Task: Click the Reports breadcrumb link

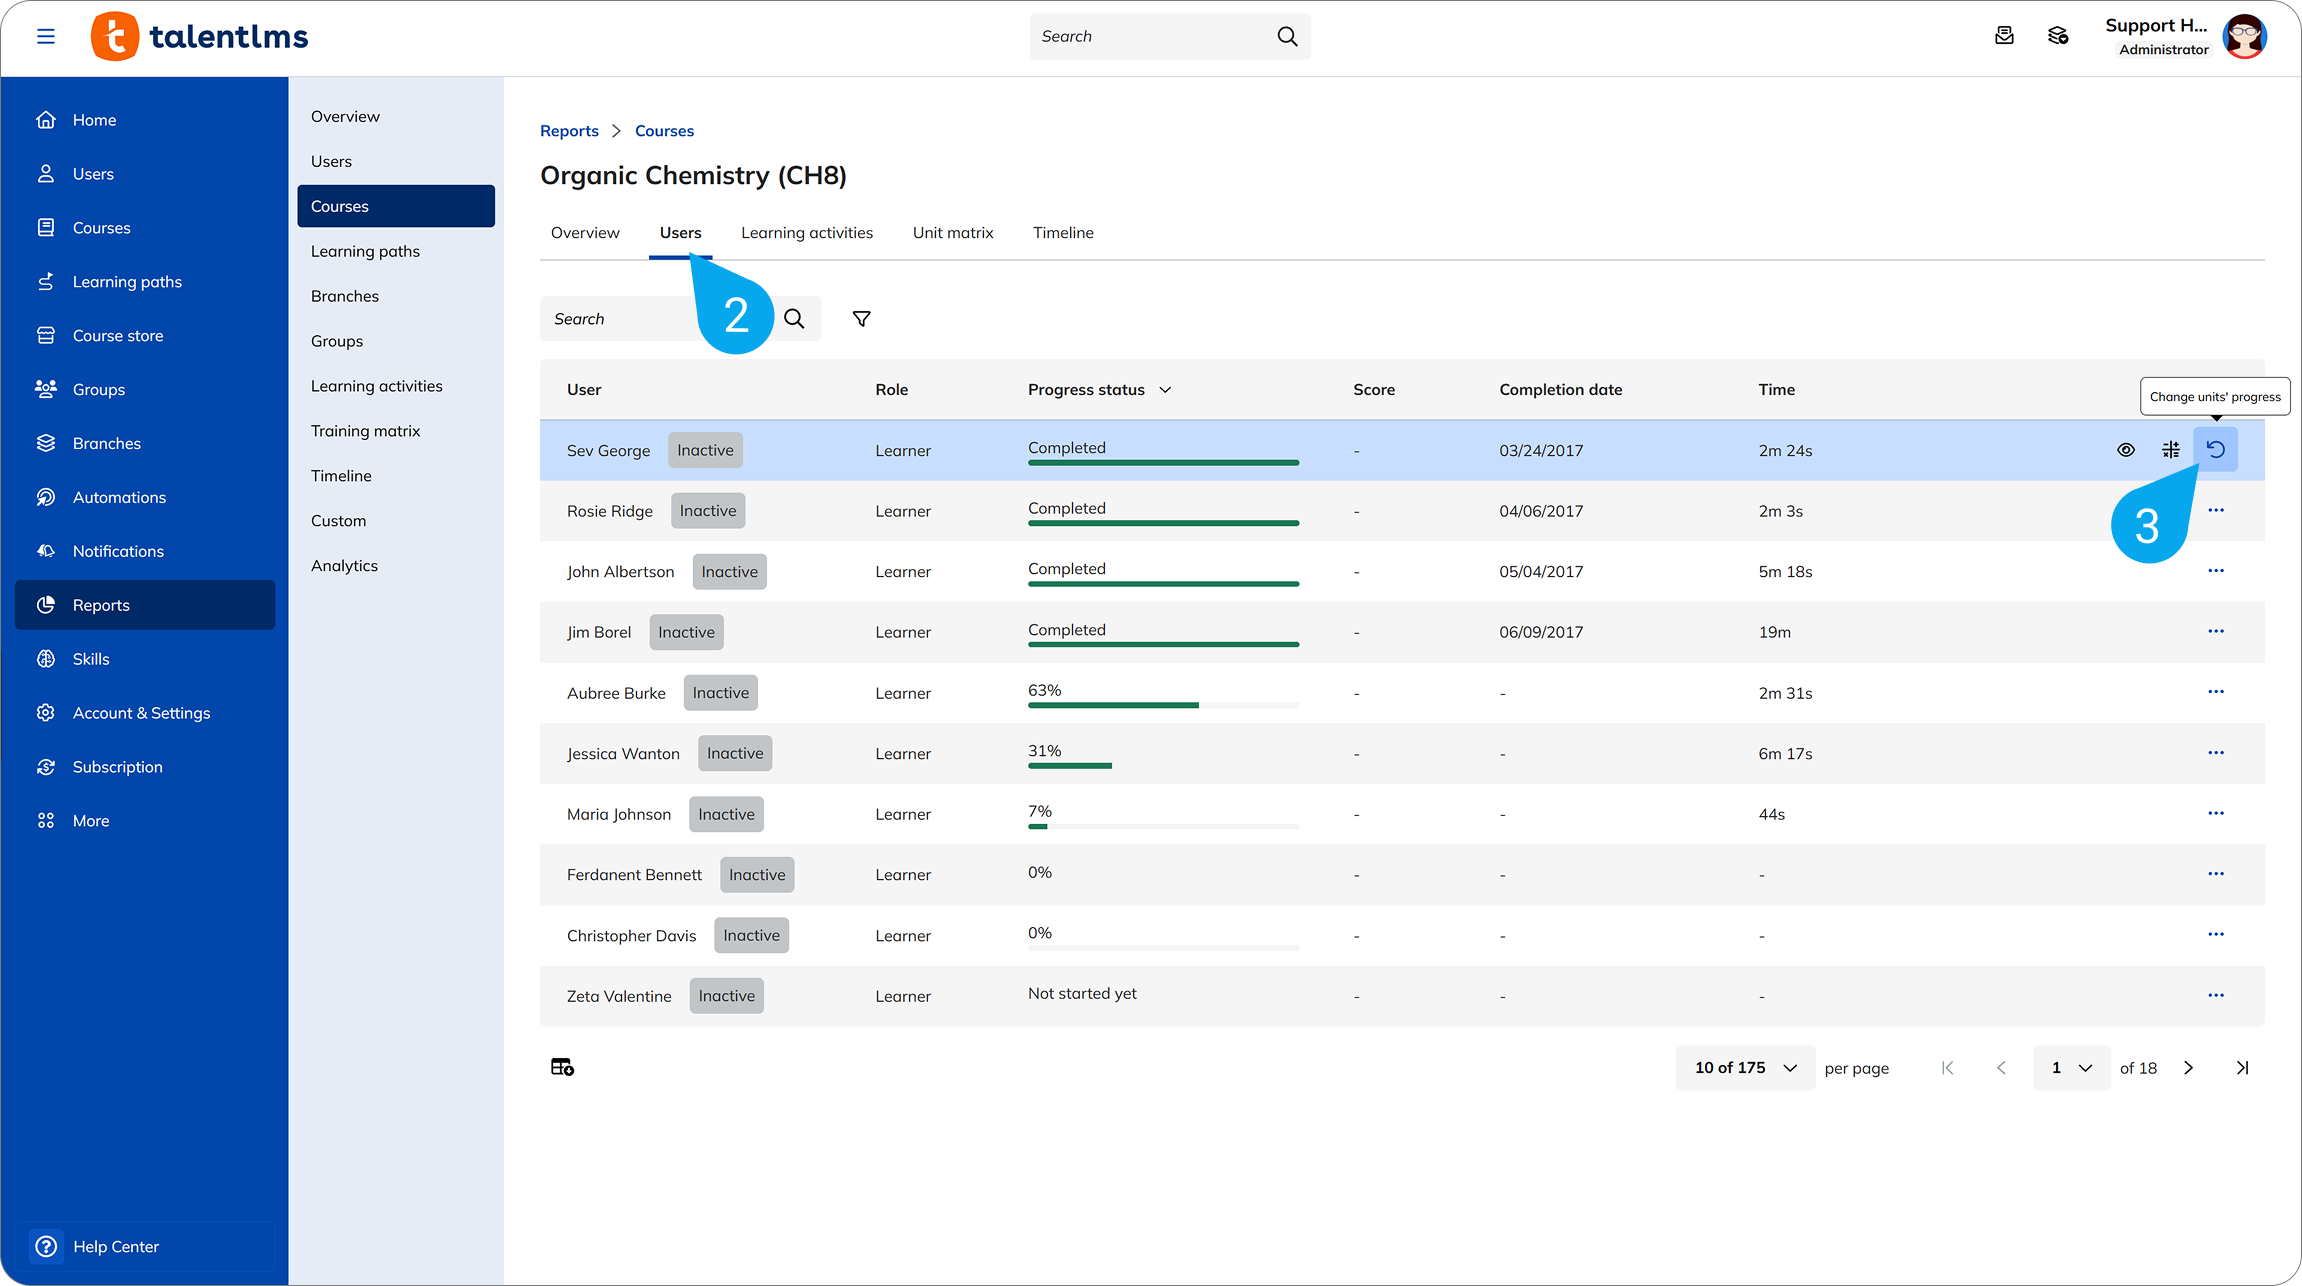Action: (x=569, y=131)
